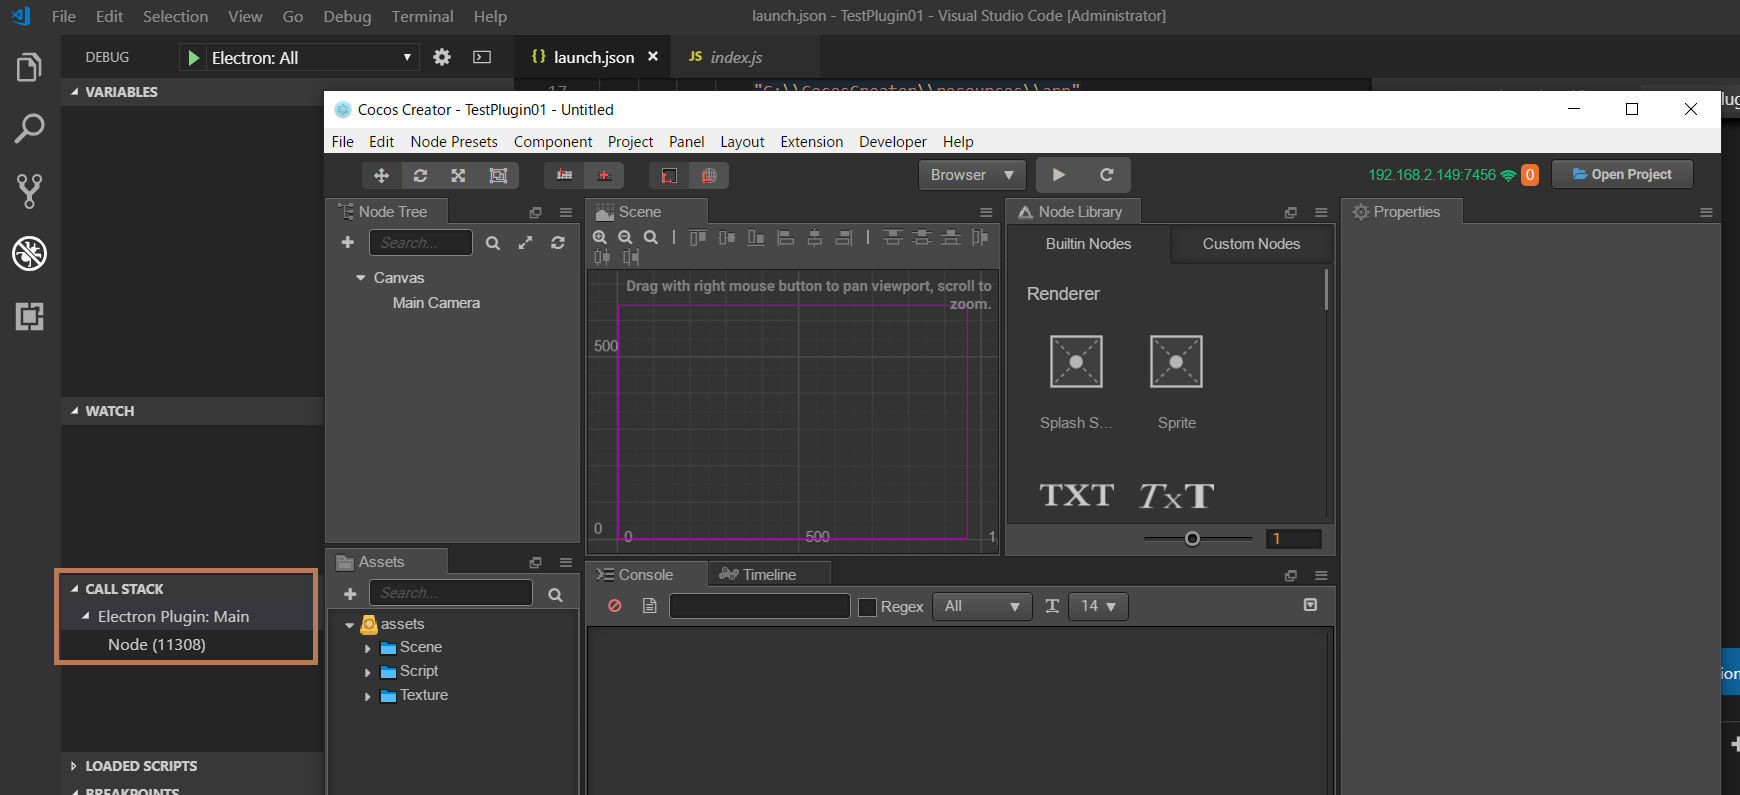
Task: Click the Node Tree search field
Action: pyautogui.click(x=420, y=243)
